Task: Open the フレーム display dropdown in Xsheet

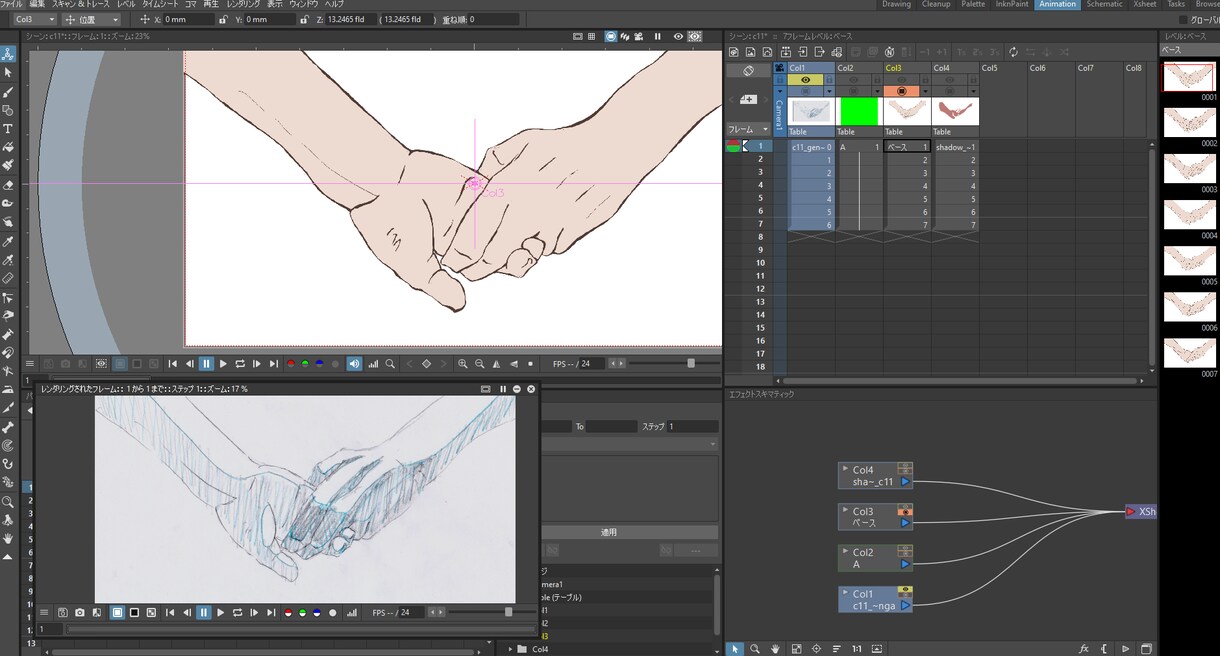Action: coord(748,129)
